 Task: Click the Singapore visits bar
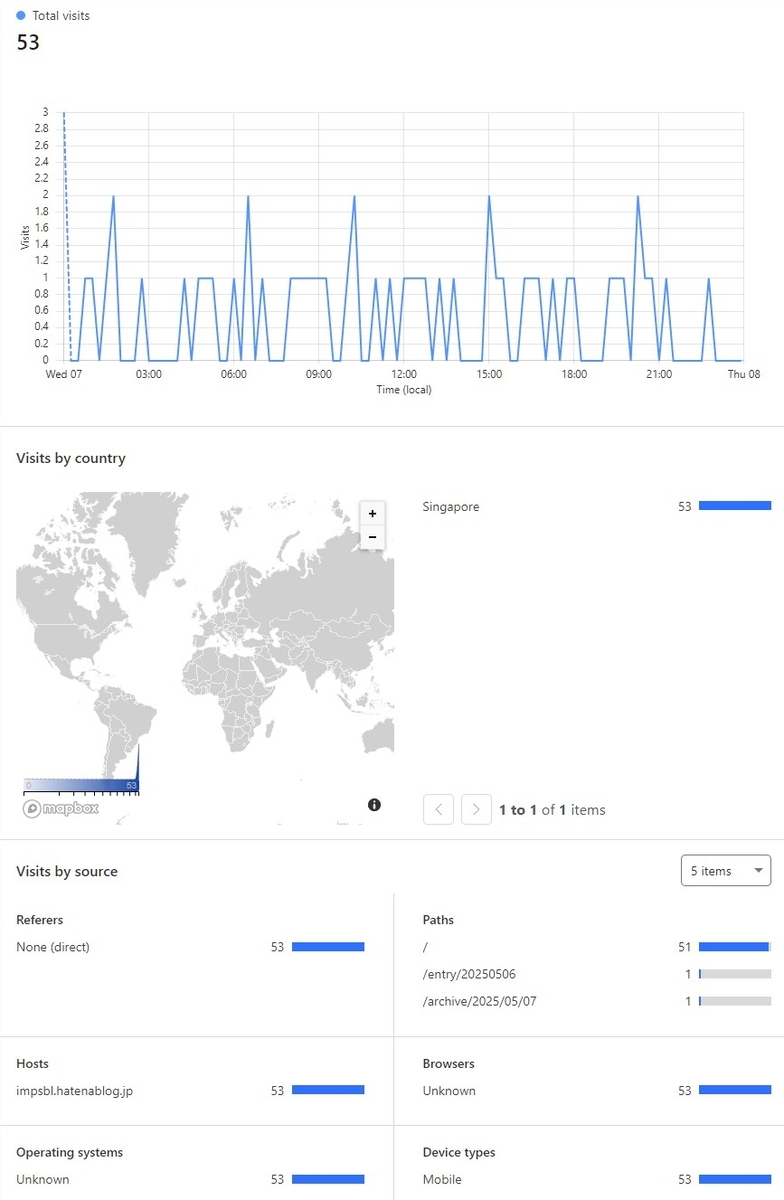coord(735,506)
